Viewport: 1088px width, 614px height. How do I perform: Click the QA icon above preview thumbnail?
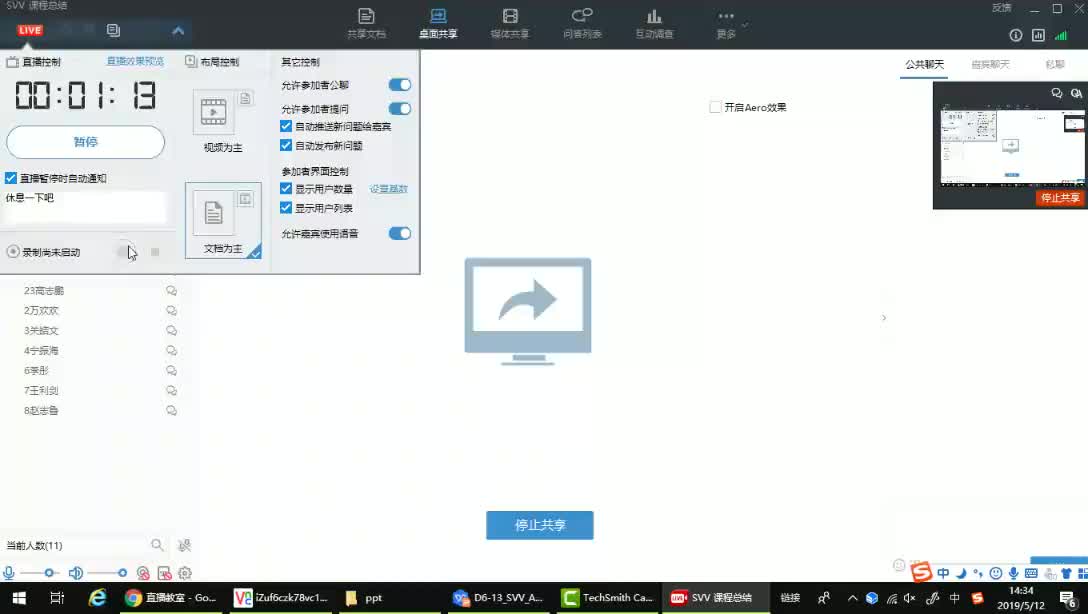tap(1076, 93)
